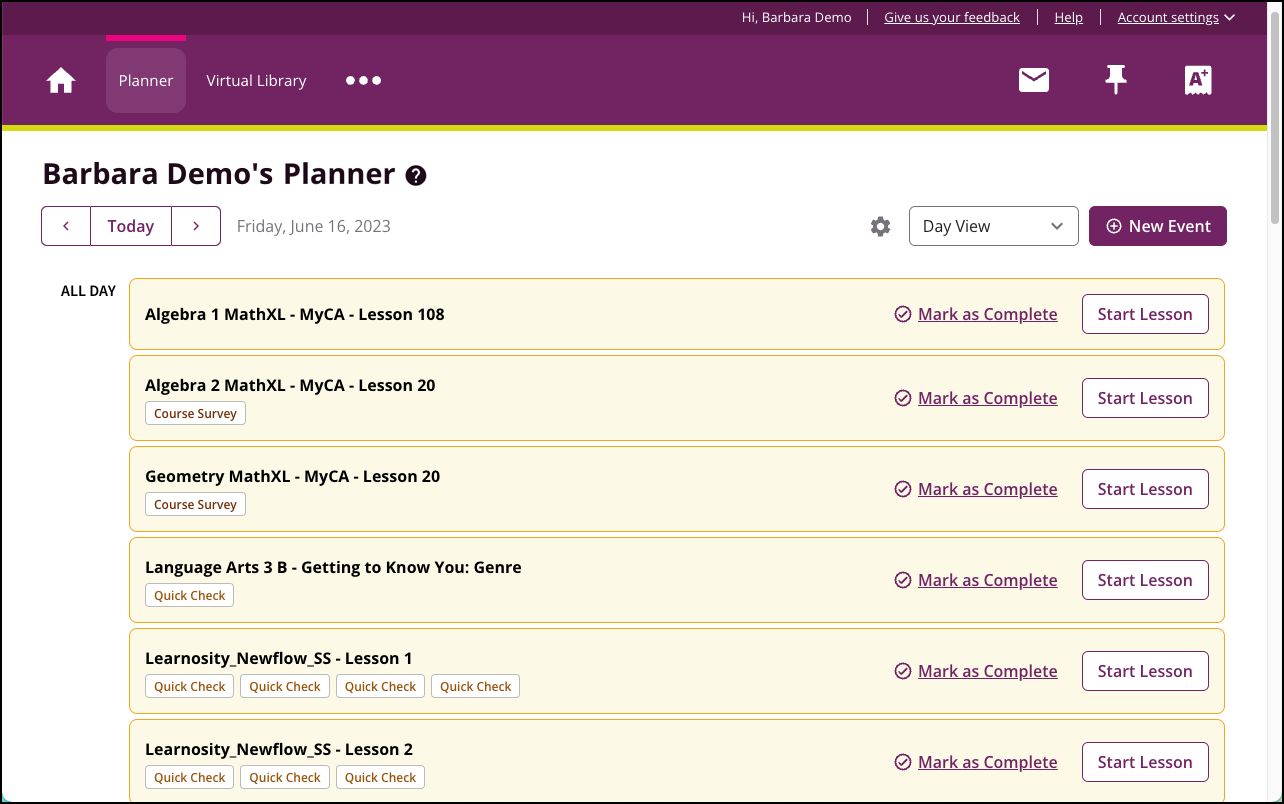Screen dimensions: 1284x804
Task: Switch to the Virtual Library tab
Action: pyautogui.click(x=256, y=80)
